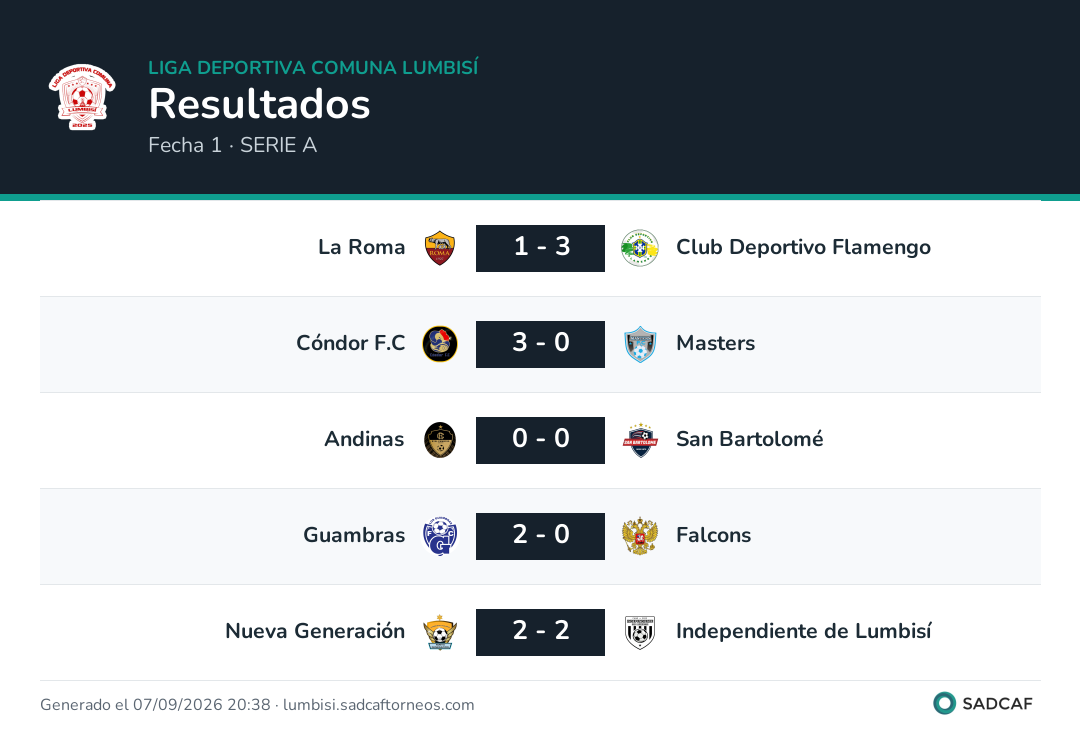This screenshot has height=756, width=1080.
Task: Click the Masters team shield icon
Action: 640,344
